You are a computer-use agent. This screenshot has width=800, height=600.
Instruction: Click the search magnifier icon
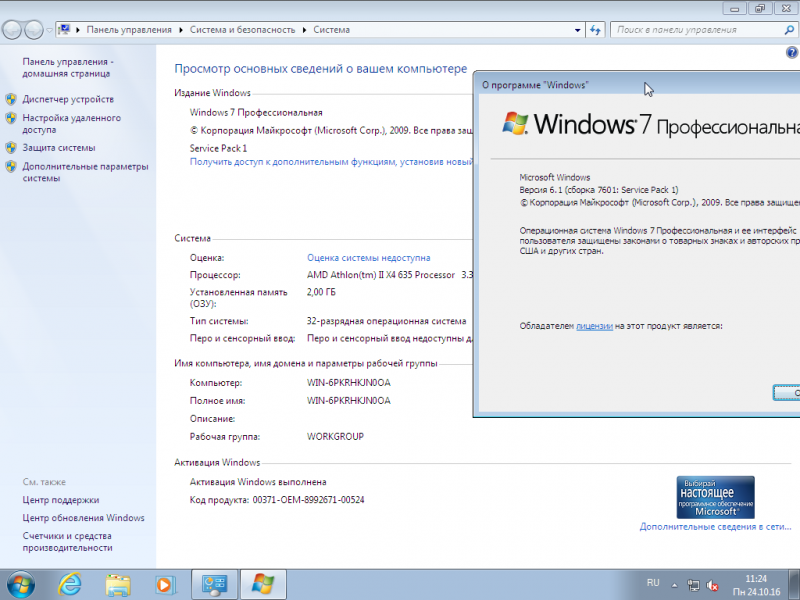pyautogui.click(x=789, y=30)
